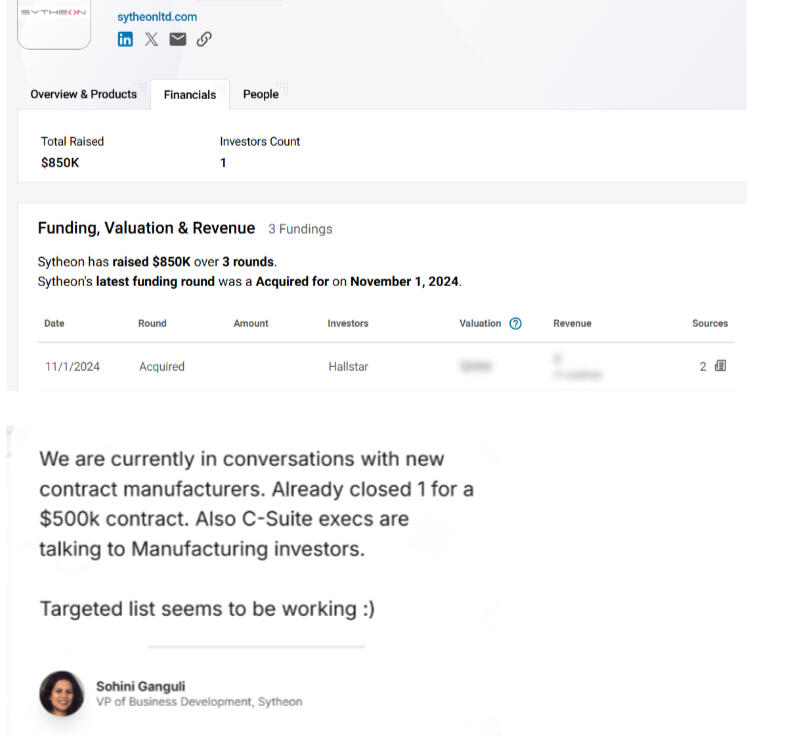This screenshot has width=786, height=736.
Task: Click the Revenue column header
Action: tap(572, 323)
